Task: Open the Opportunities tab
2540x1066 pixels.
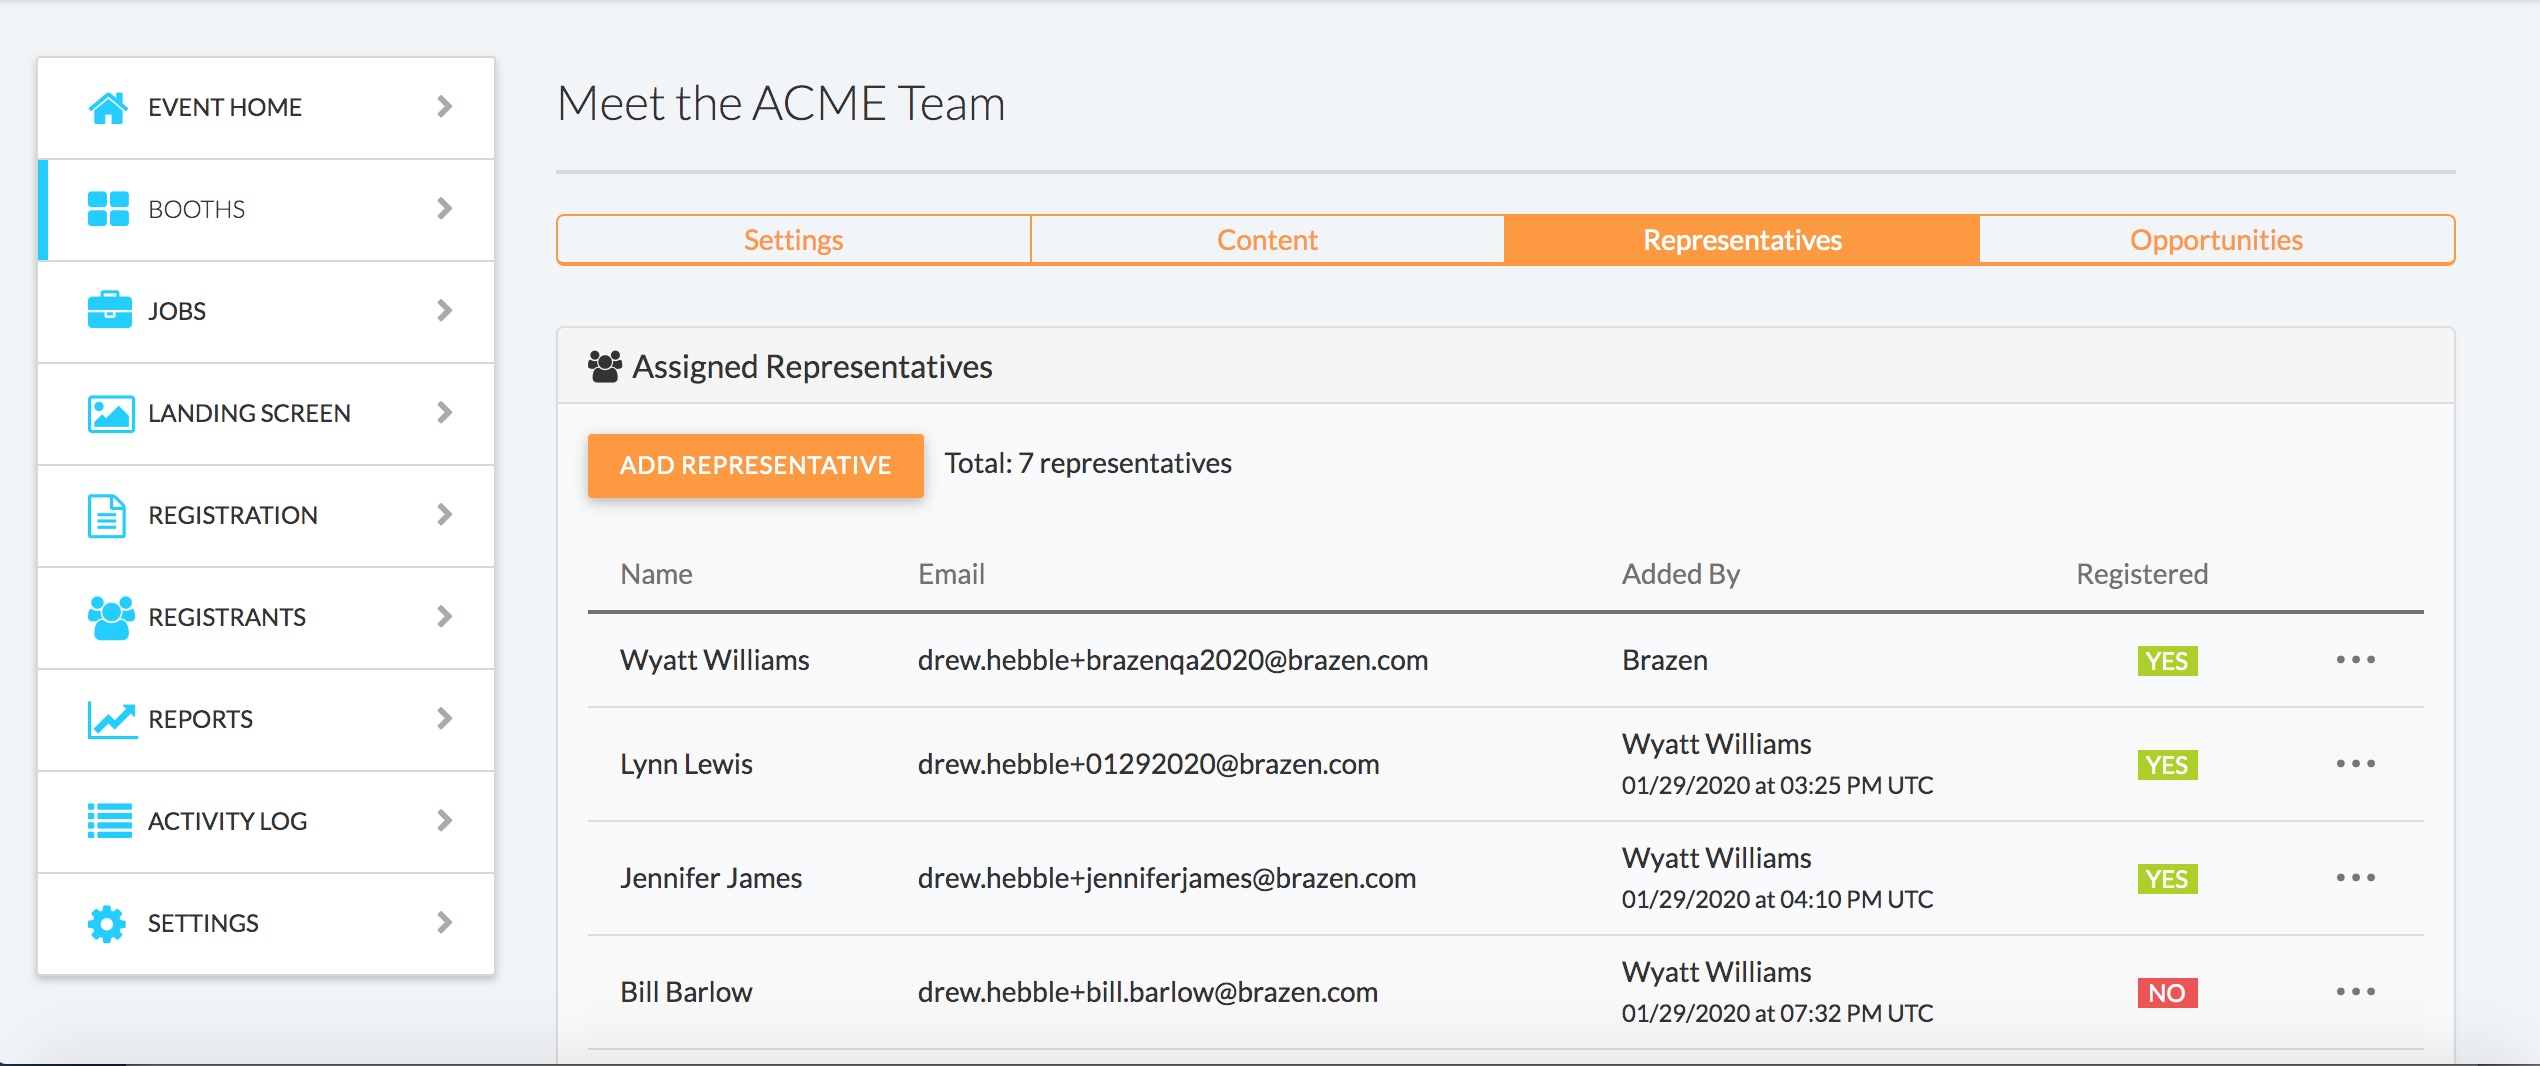Action: tap(2216, 240)
